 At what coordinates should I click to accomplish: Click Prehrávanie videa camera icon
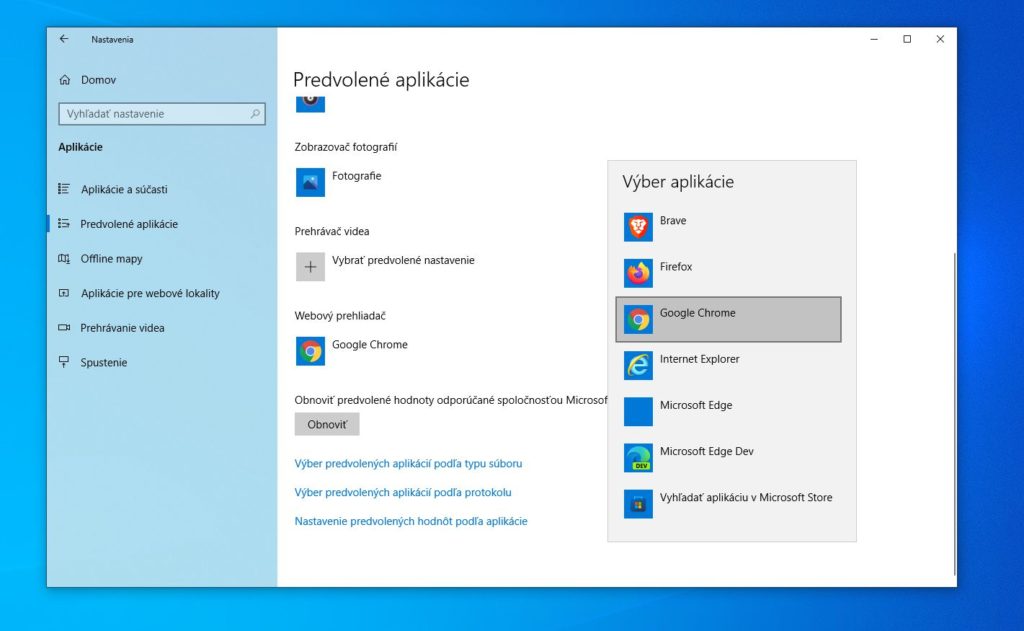[x=64, y=327]
